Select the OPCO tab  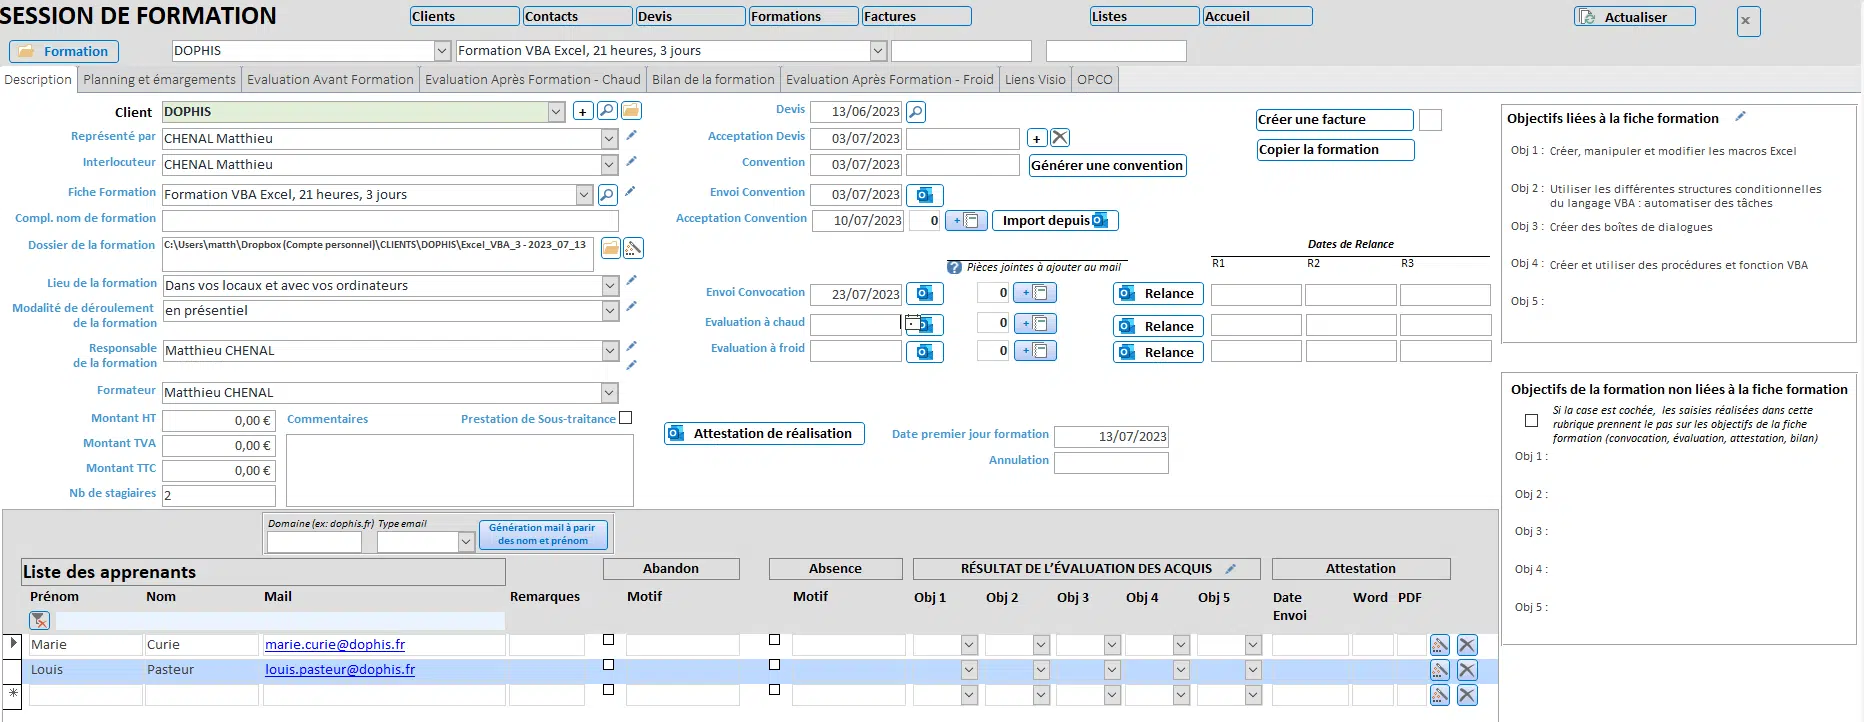1094,80
